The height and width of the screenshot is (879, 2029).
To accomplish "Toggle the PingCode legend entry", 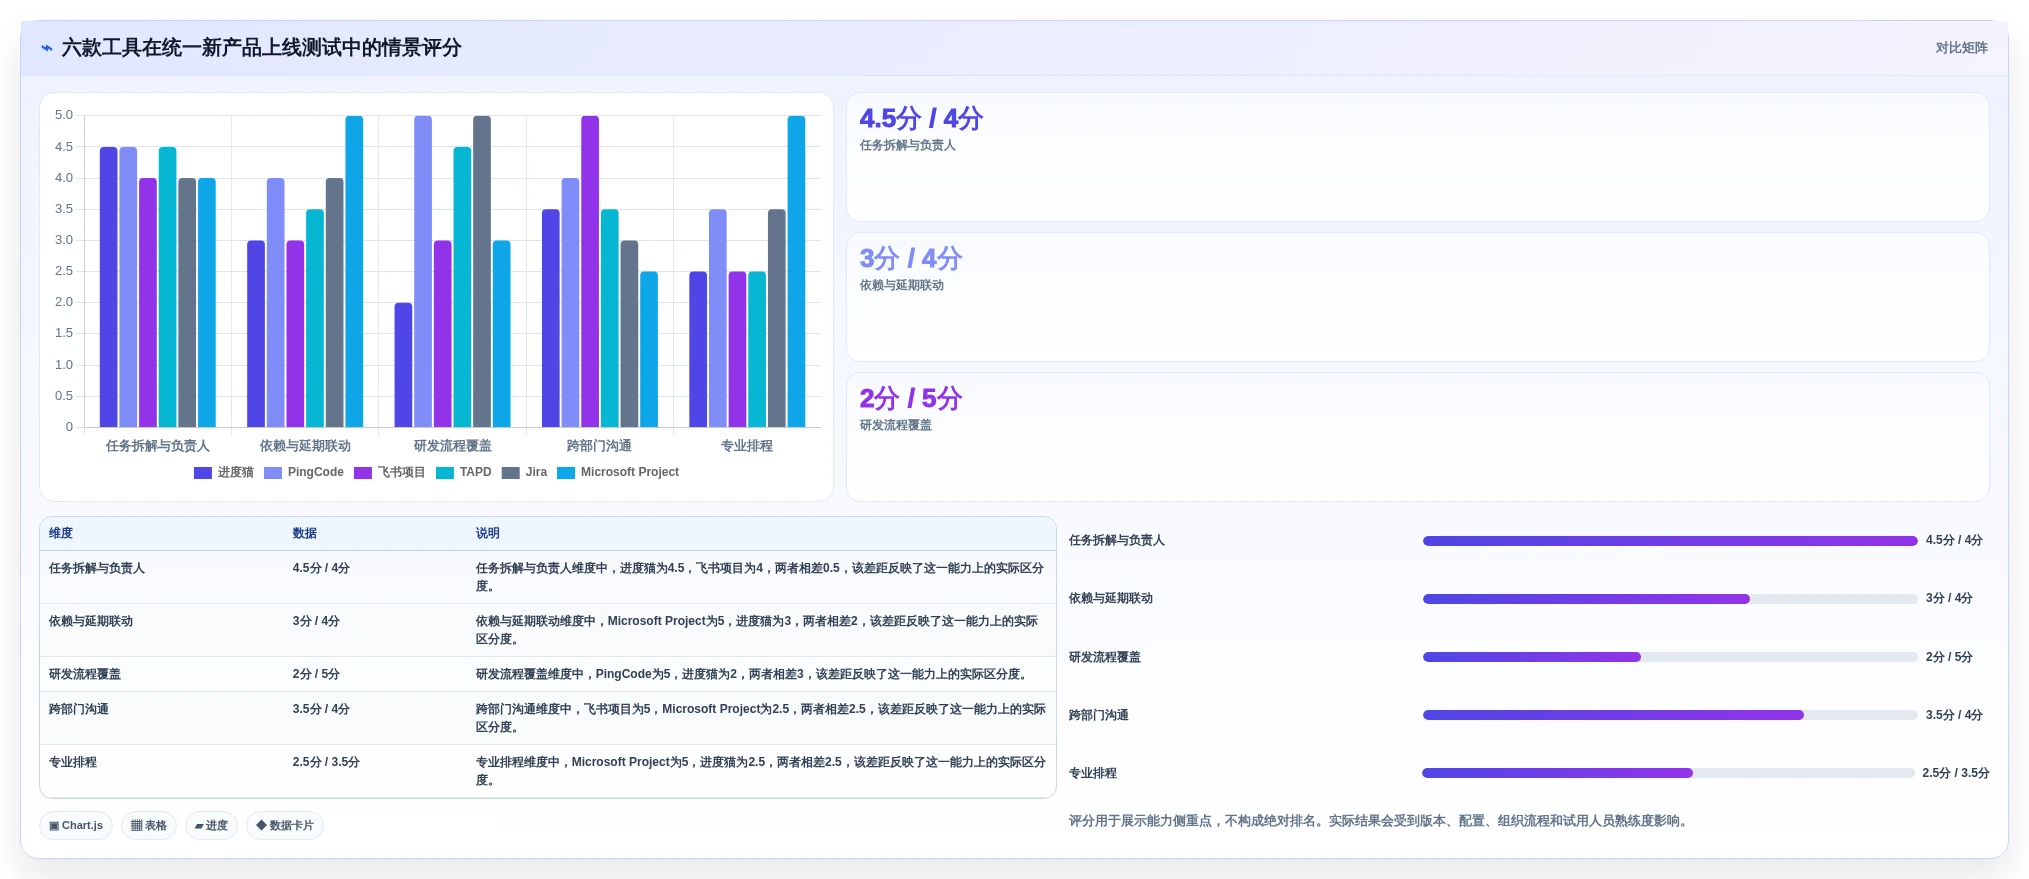I will 304,472.
